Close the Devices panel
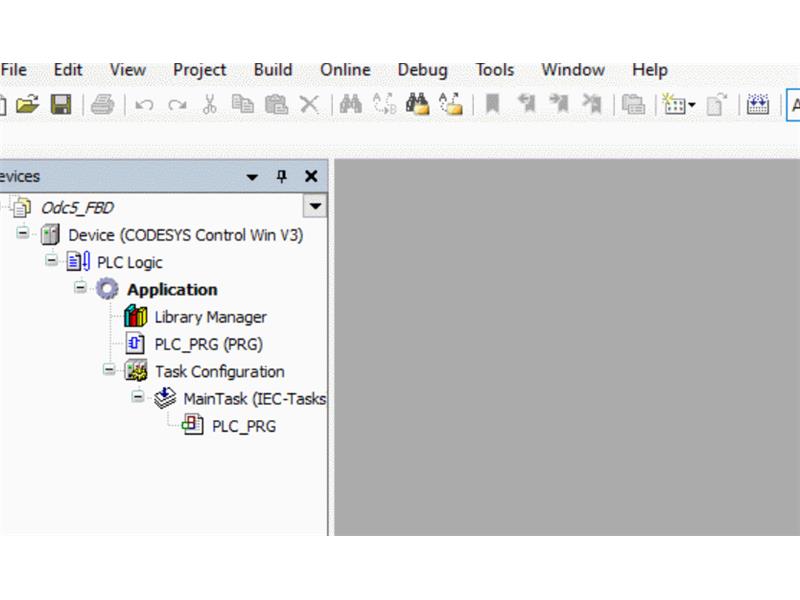 (x=311, y=177)
